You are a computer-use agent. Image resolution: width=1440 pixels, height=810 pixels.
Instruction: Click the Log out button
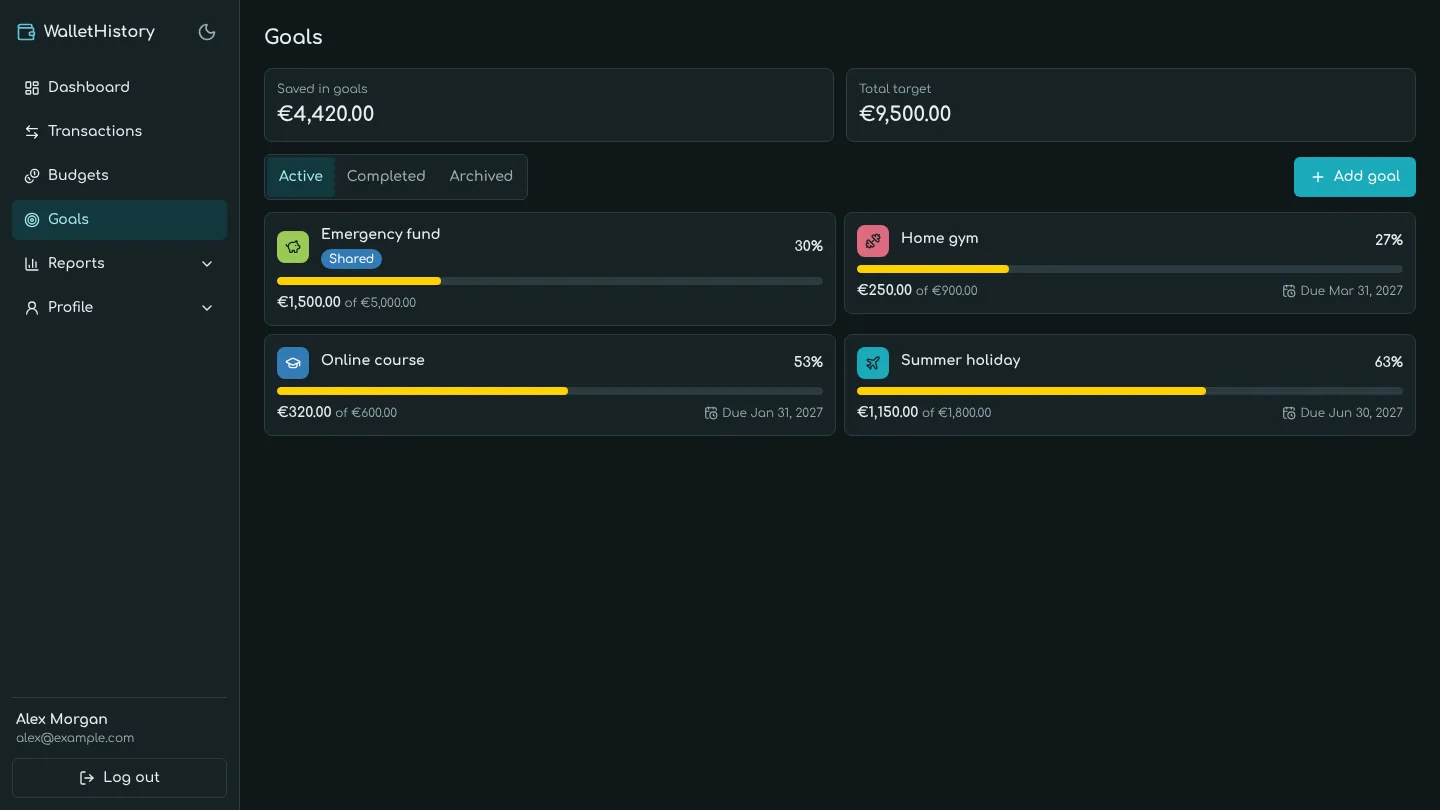pos(119,778)
